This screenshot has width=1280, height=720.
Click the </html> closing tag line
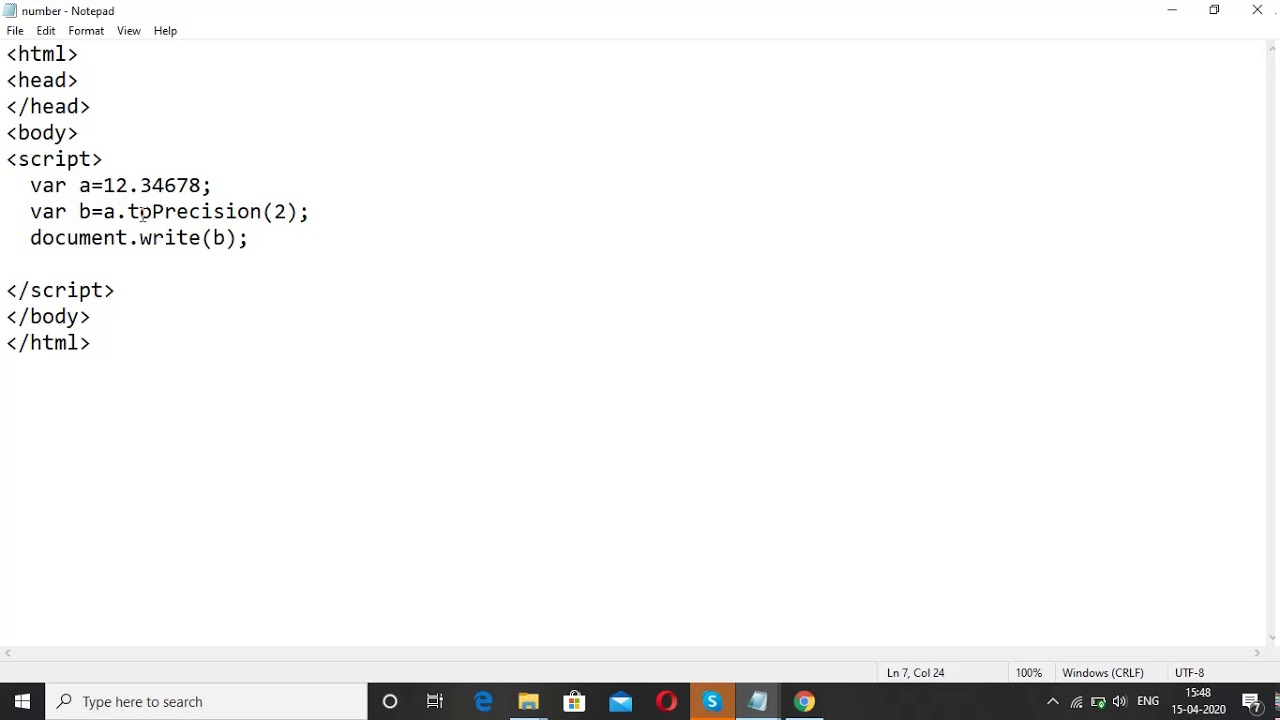pyautogui.click(x=48, y=343)
